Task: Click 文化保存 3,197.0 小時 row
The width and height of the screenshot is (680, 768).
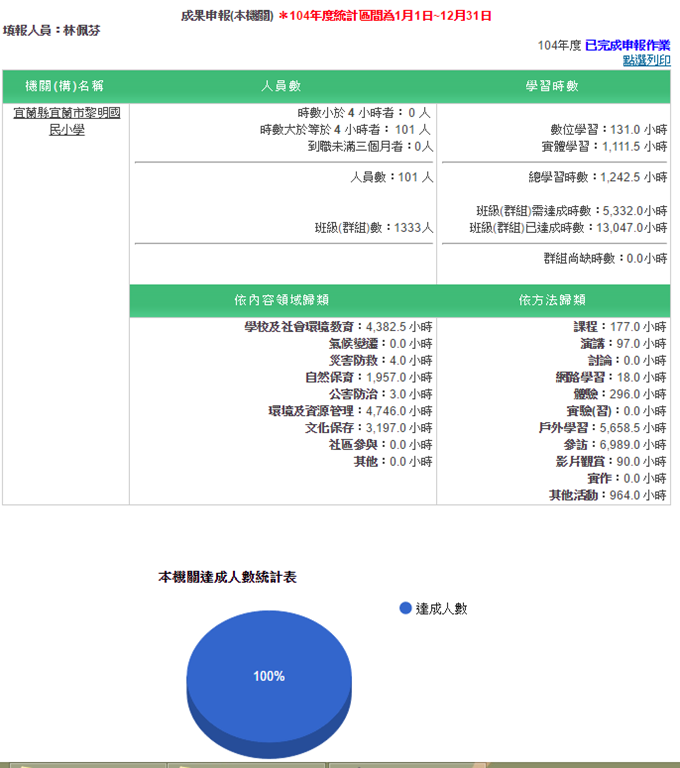Action: point(369,428)
